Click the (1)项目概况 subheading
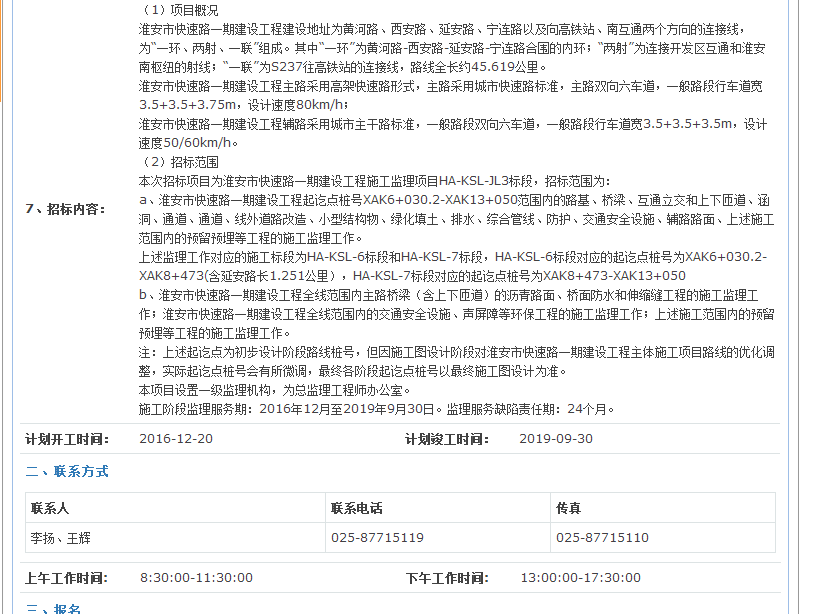Viewport: 816px width, 614px height. [178, 9]
